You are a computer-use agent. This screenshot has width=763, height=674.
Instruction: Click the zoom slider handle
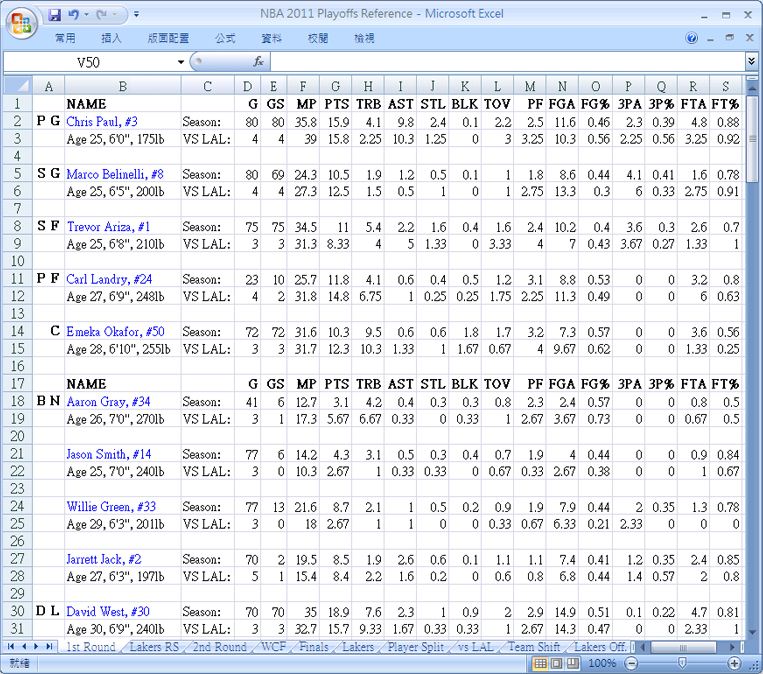[682, 663]
